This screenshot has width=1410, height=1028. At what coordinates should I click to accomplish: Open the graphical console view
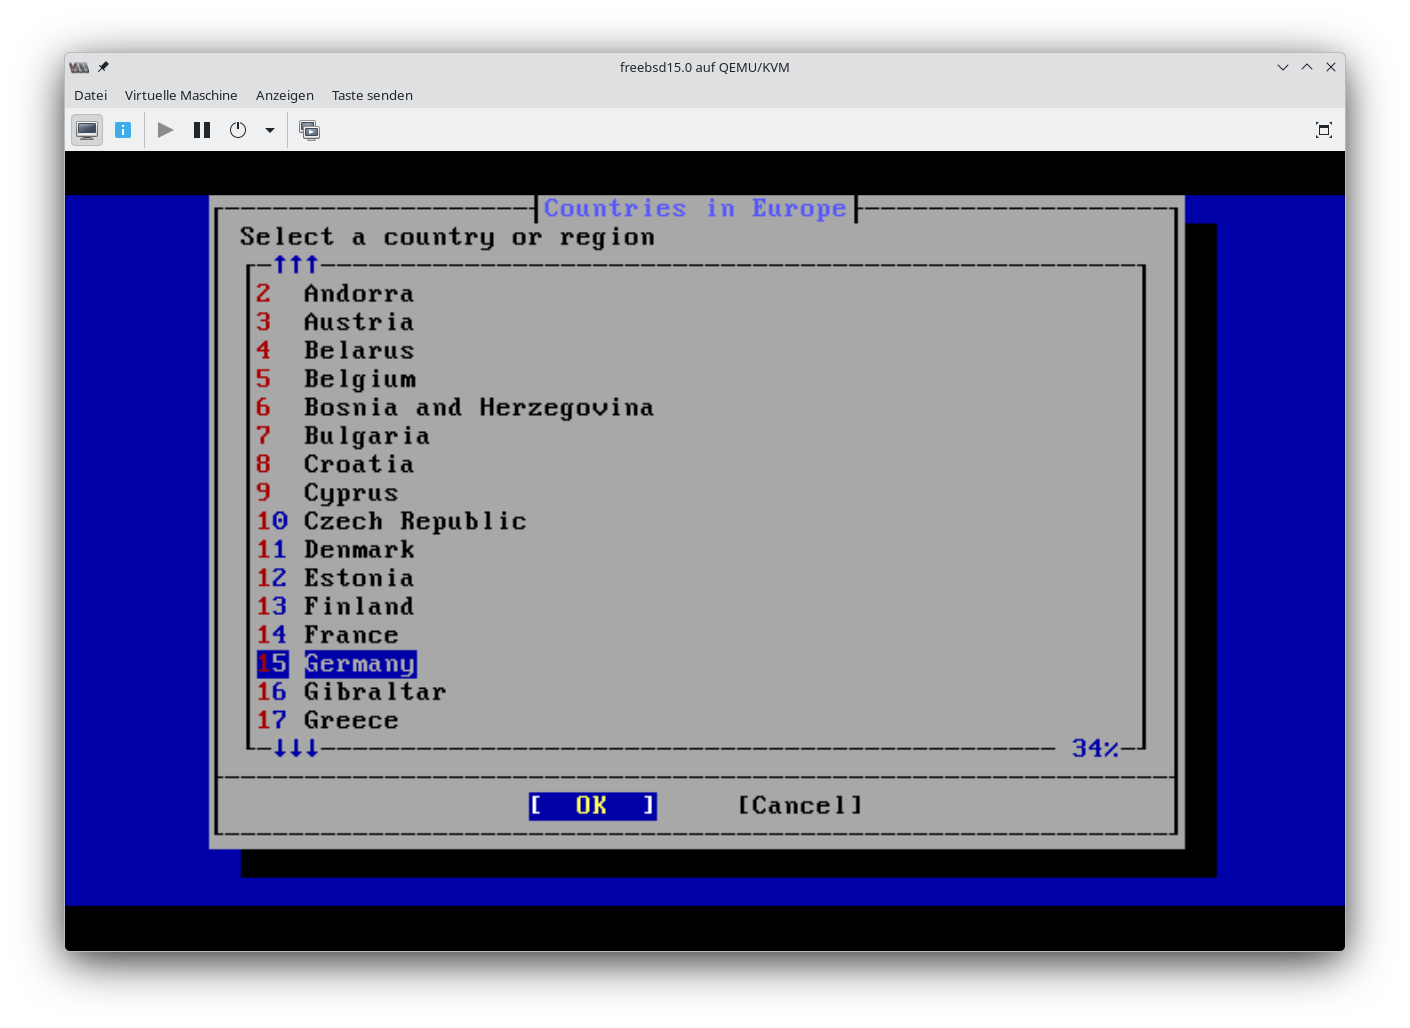coord(87,130)
